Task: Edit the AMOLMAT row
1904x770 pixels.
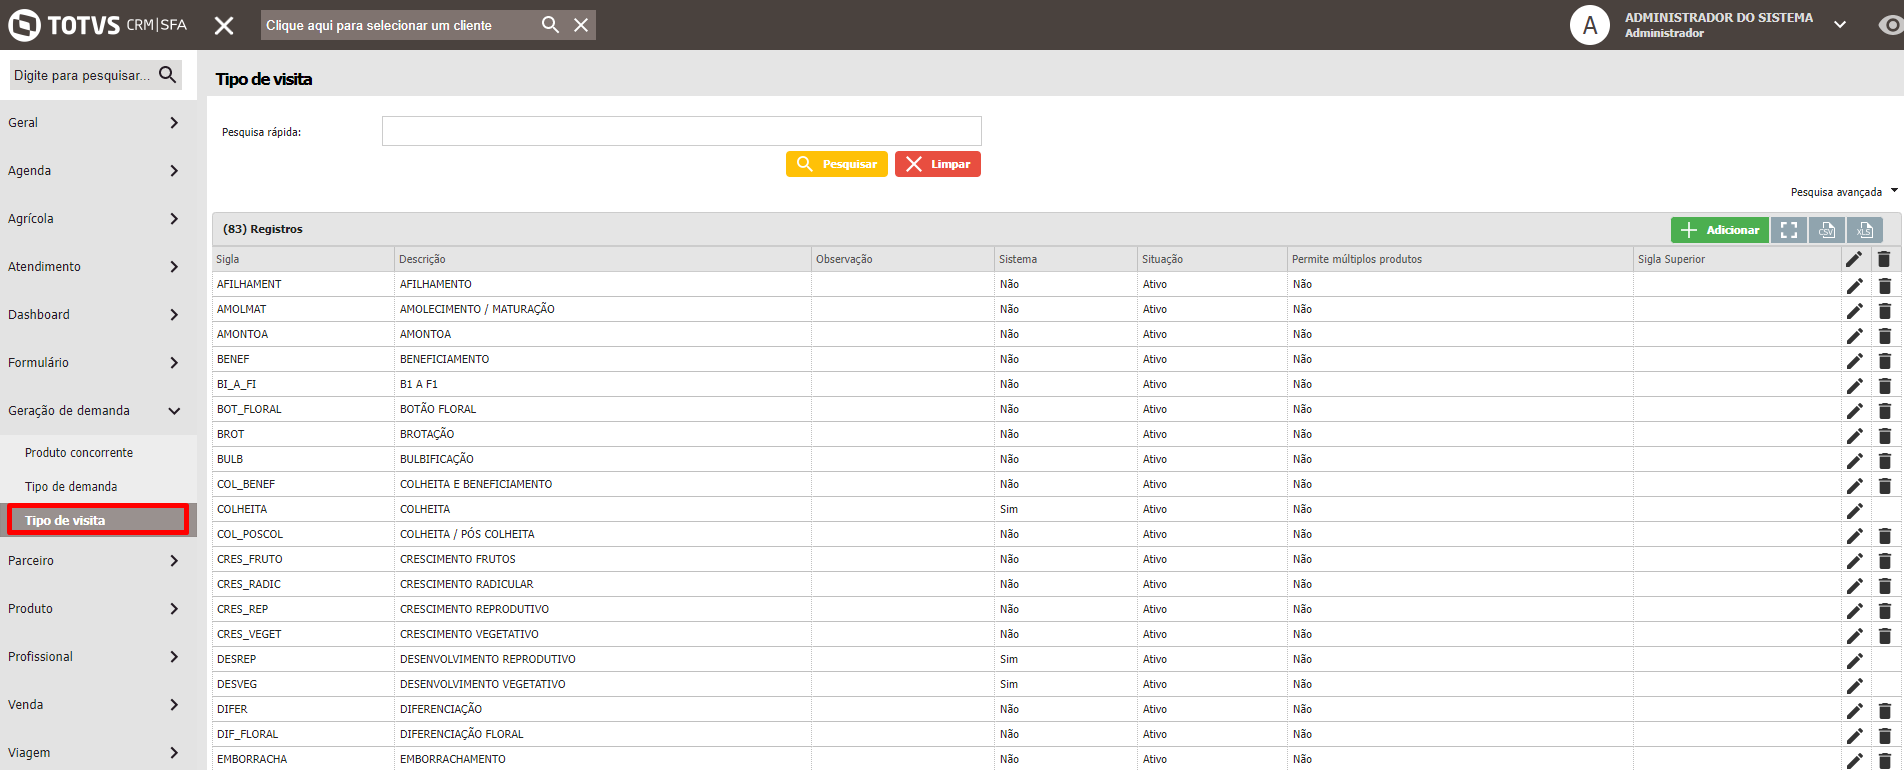Action: [x=1854, y=310]
